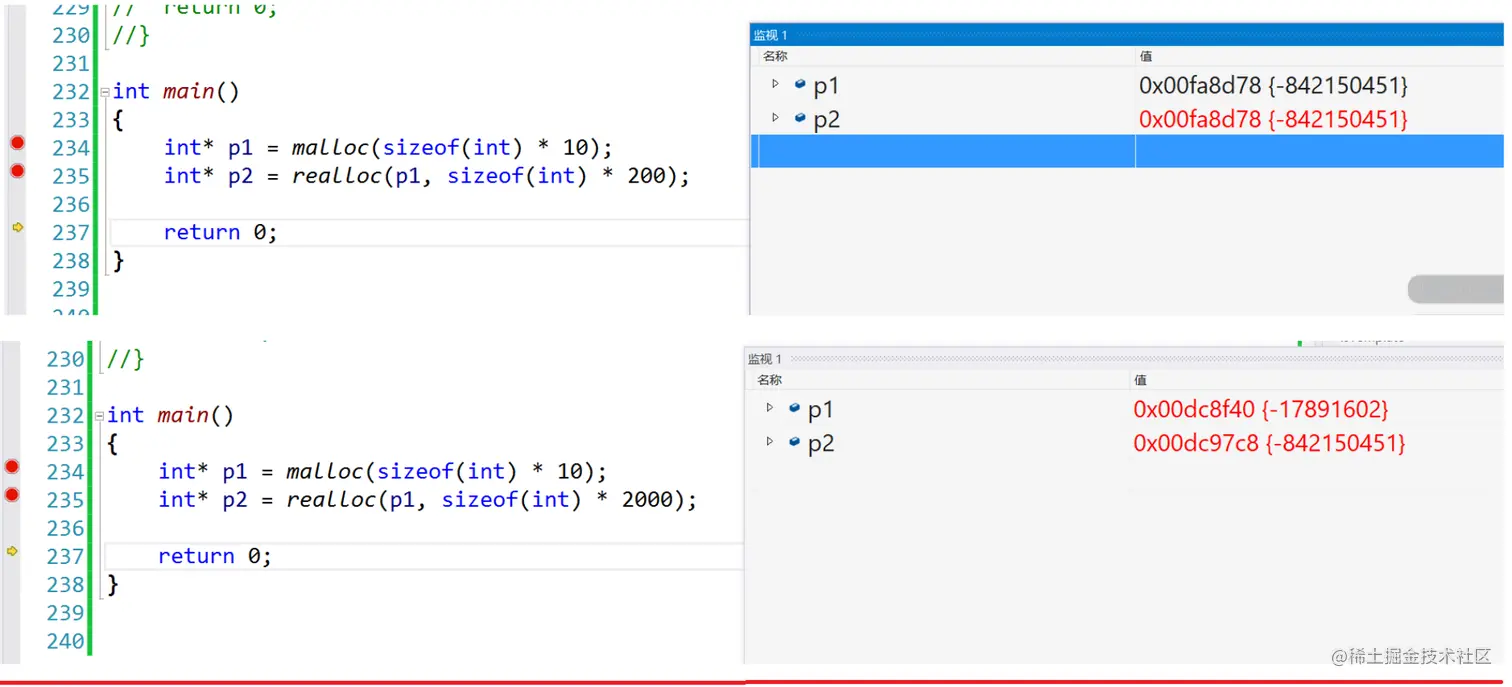The height and width of the screenshot is (687, 1512).
Task: Toggle line 234 breakpoint in lower editor
Action: pos(12,466)
